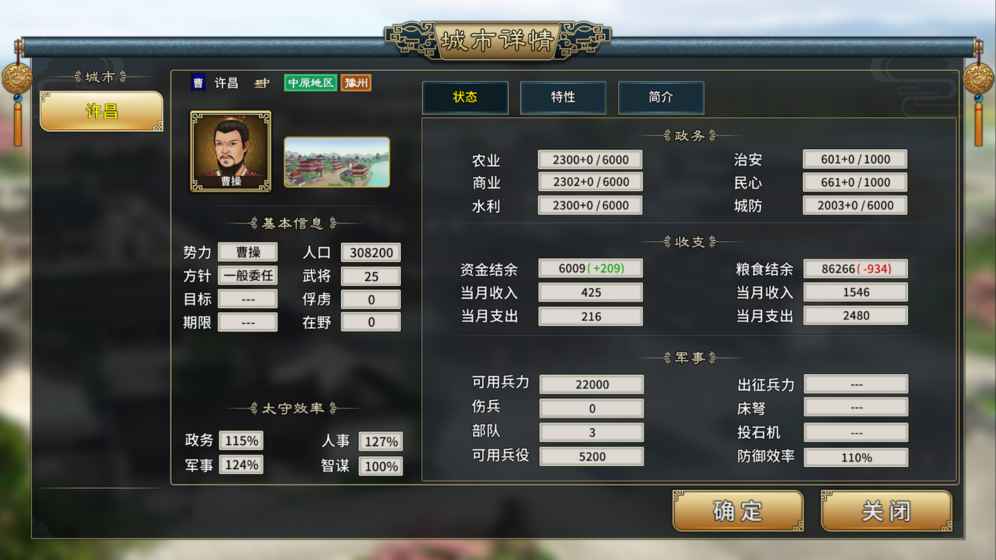Click the 势力 field showing 曹操
996x560 pixels.
(248, 252)
